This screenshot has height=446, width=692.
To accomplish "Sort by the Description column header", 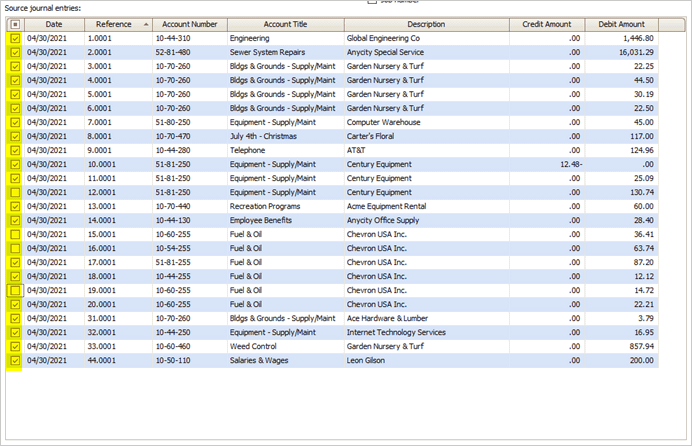I will pos(426,25).
